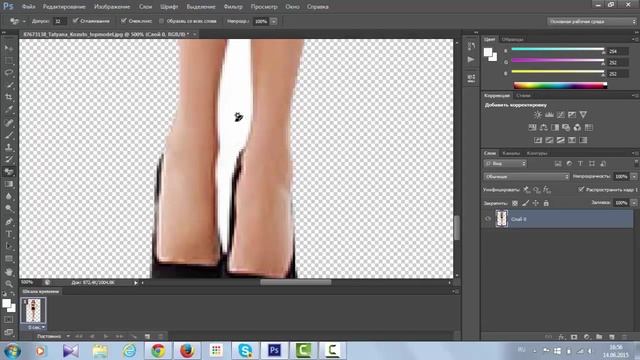Select the Eyedropper tool
The height and width of the screenshot is (360, 640).
[9, 109]
